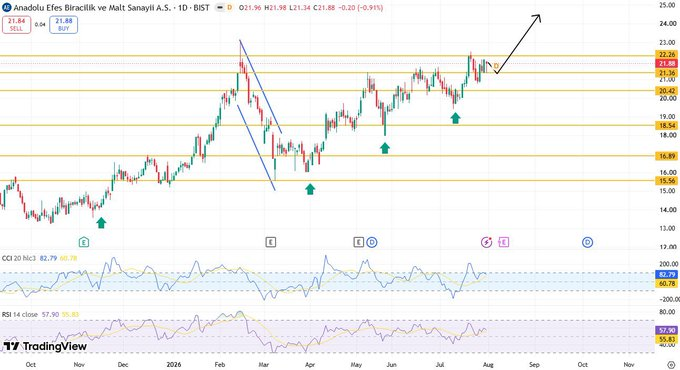Click the 13.00 price axis label

click(667, 228)
